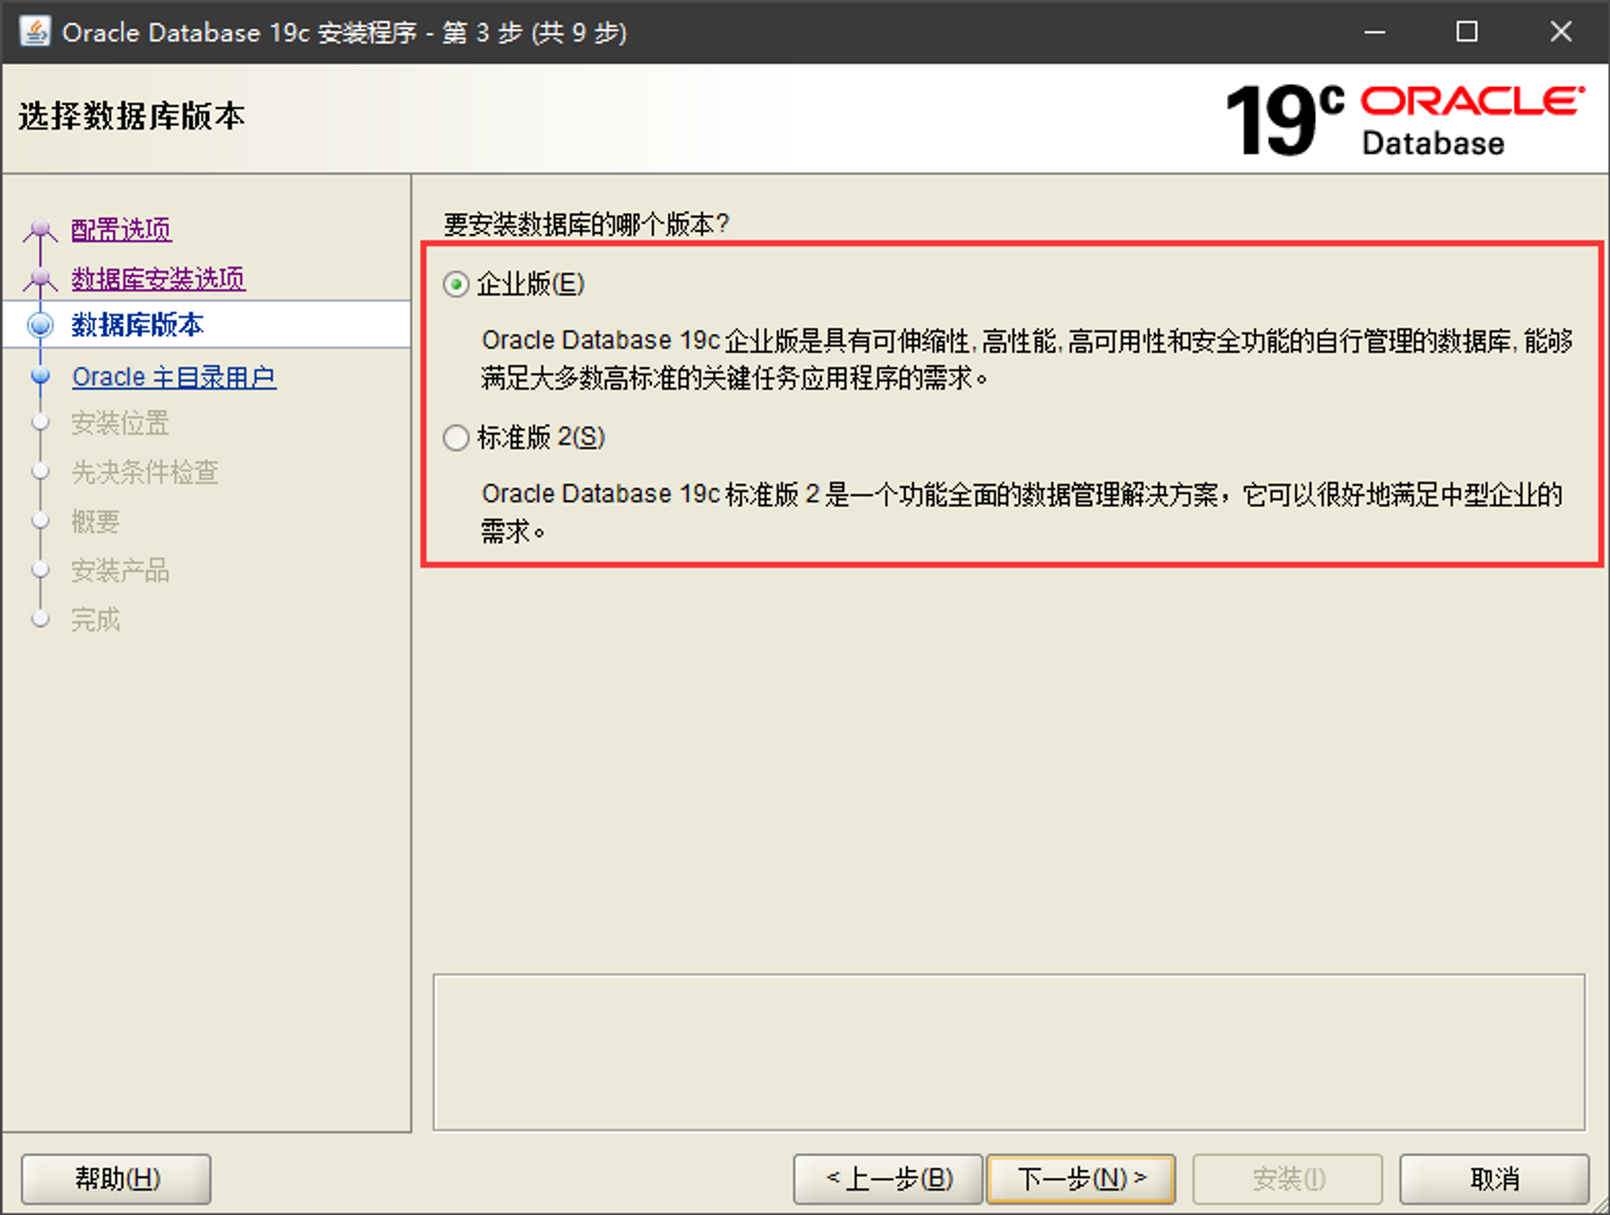
Task: Open help via 帮助(H) button
Action: click(x=116, y=1179)
